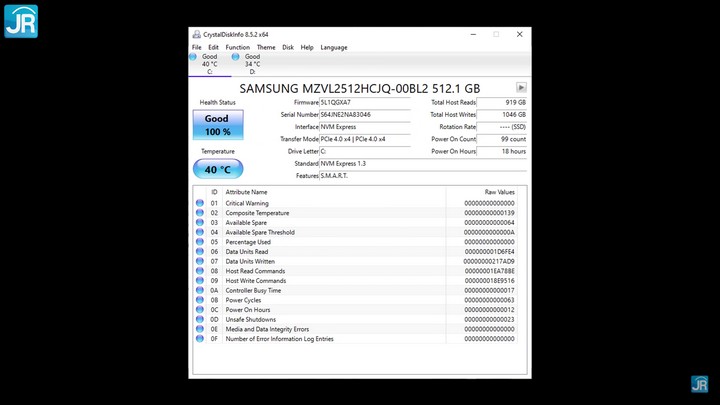Open the Help menu
The width and height of the screenshot is (720, 405).
pyautogui.click(x=307, y=47)
